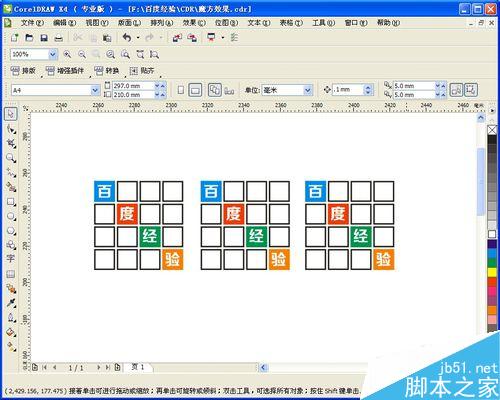Select the Text tool (字)
The width and height of the screenshot is (500, 400).
11,259
